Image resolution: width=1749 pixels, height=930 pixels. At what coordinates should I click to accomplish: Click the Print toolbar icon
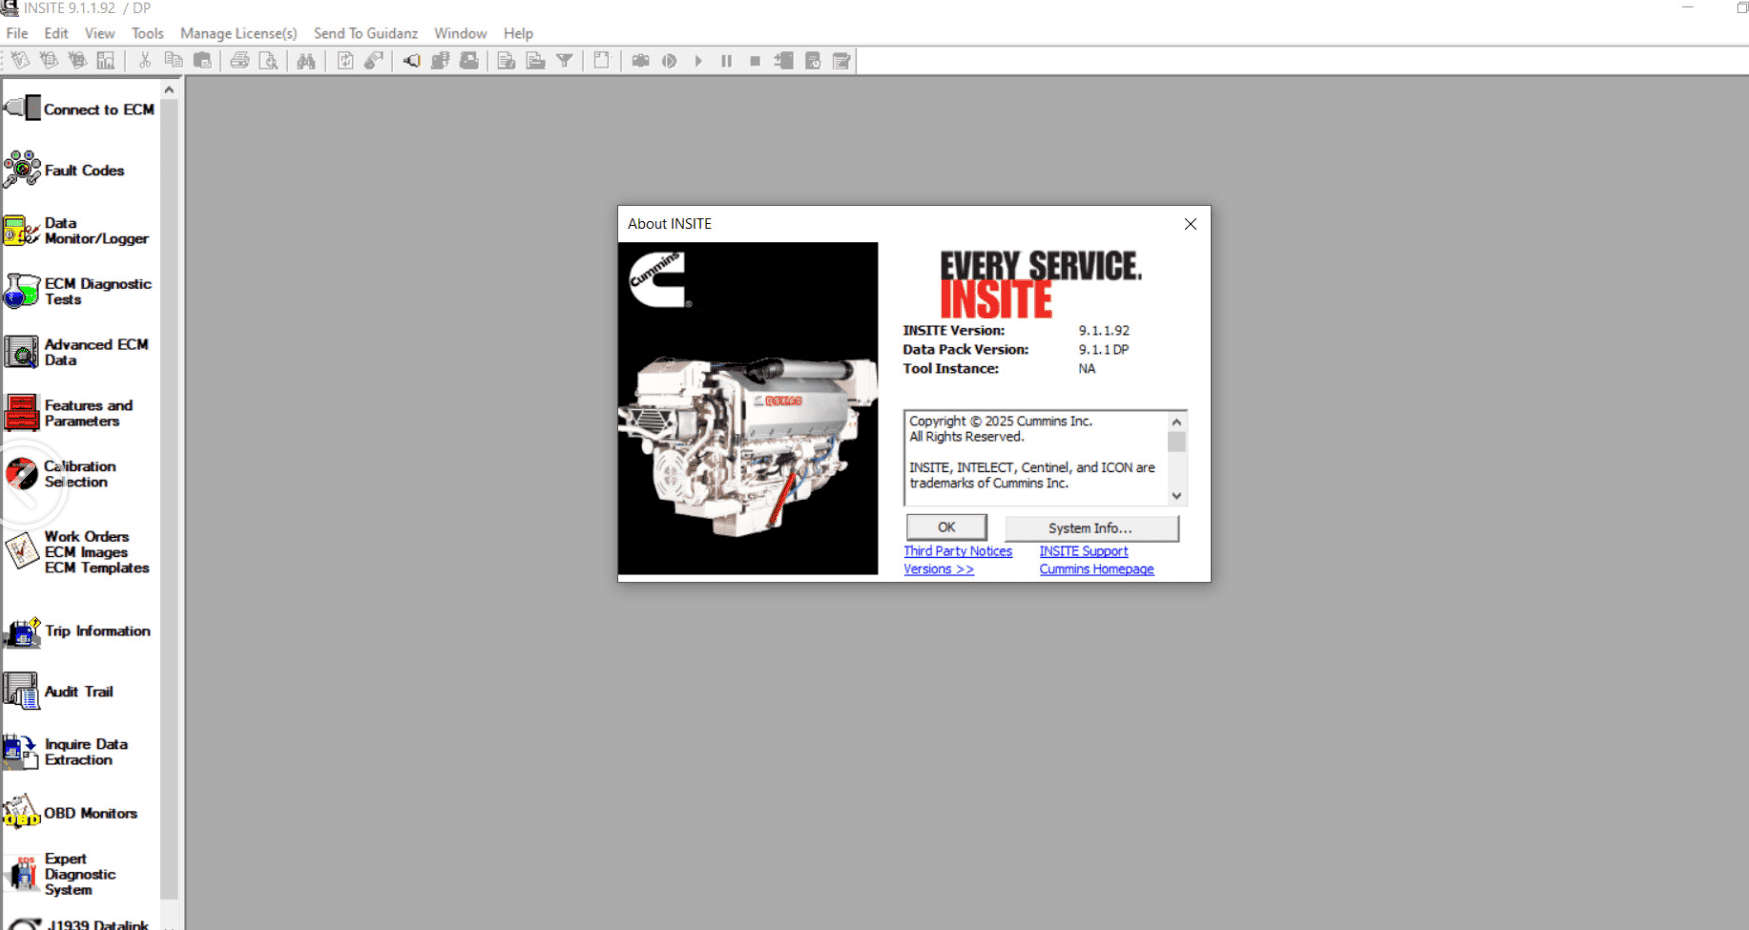click(x=240, y=61)
